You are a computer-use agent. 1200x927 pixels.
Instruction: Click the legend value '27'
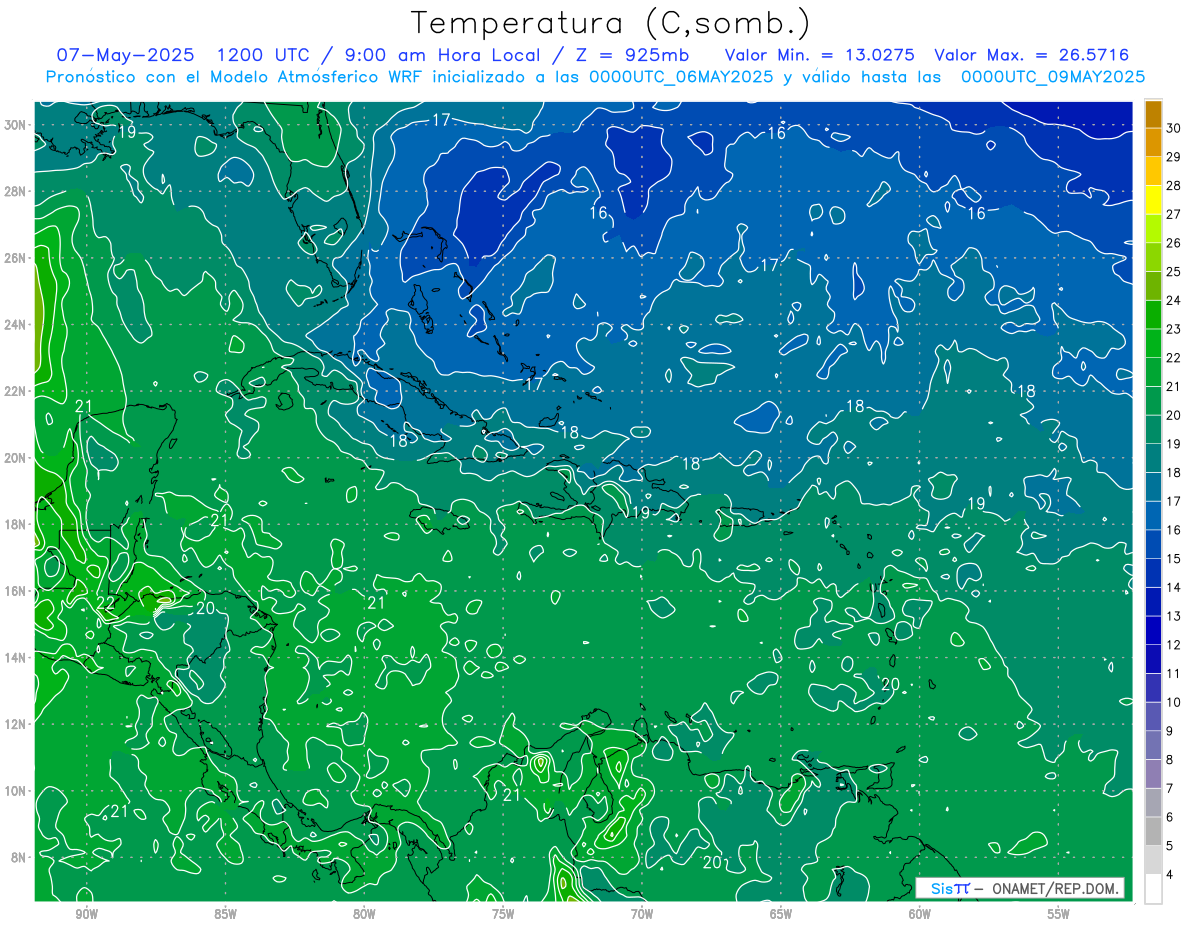pos(1174,214)
